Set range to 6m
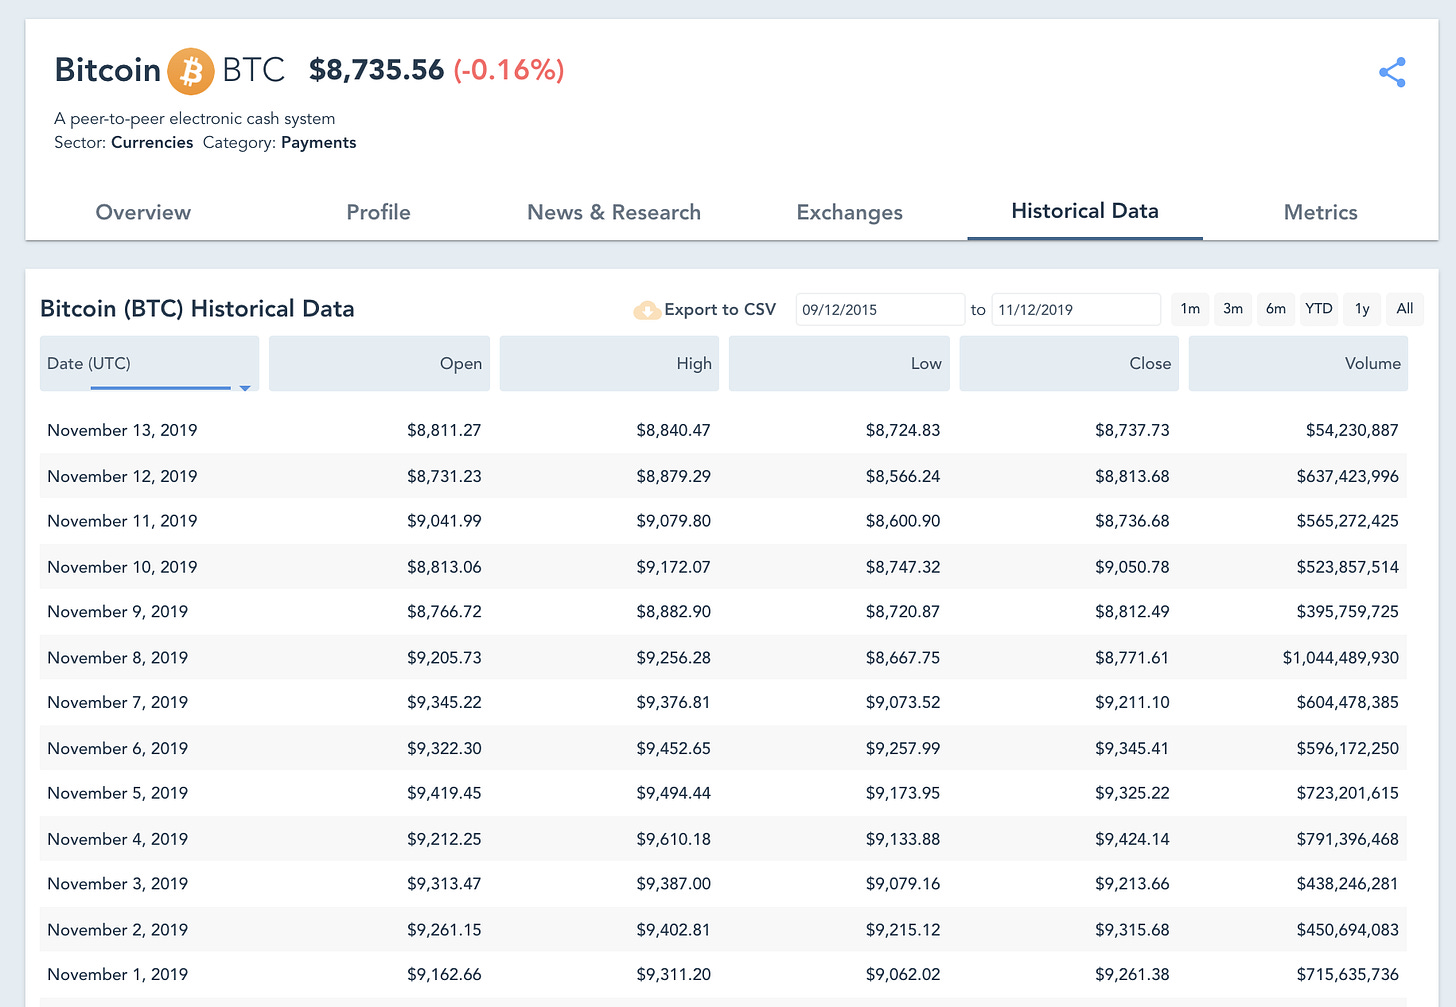Viewport: 1456px width, 1007px height. [1276, 309]
